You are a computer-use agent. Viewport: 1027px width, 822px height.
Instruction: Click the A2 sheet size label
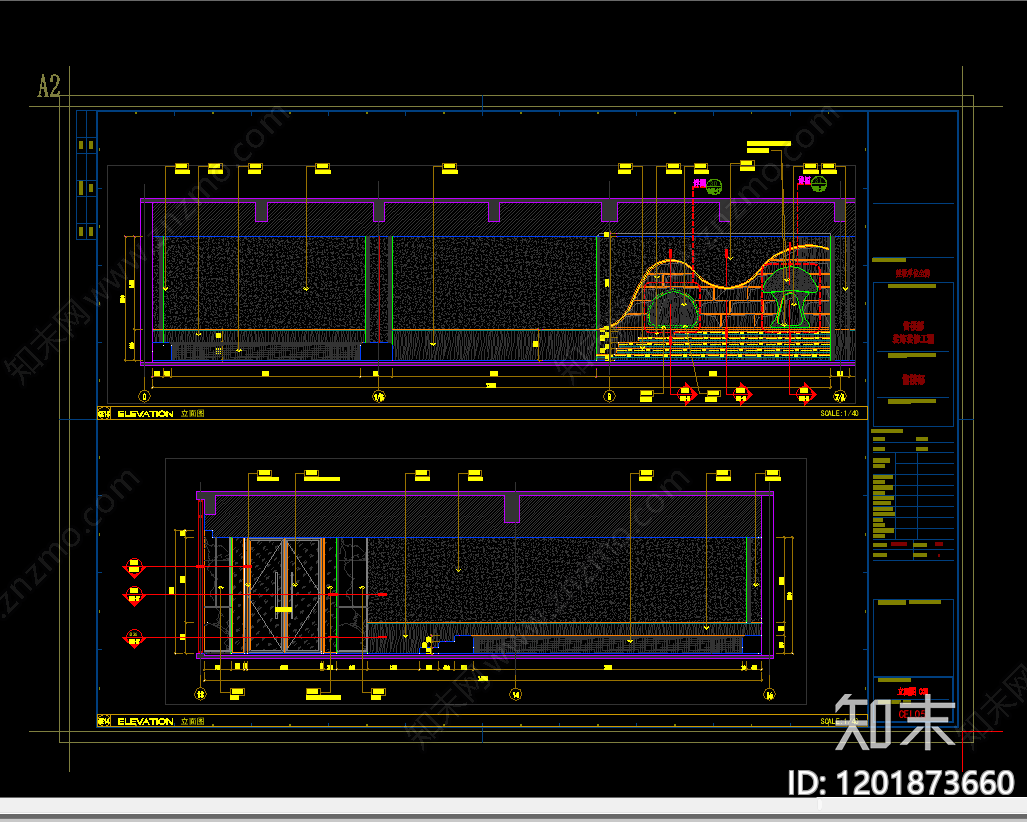(49, 86)
